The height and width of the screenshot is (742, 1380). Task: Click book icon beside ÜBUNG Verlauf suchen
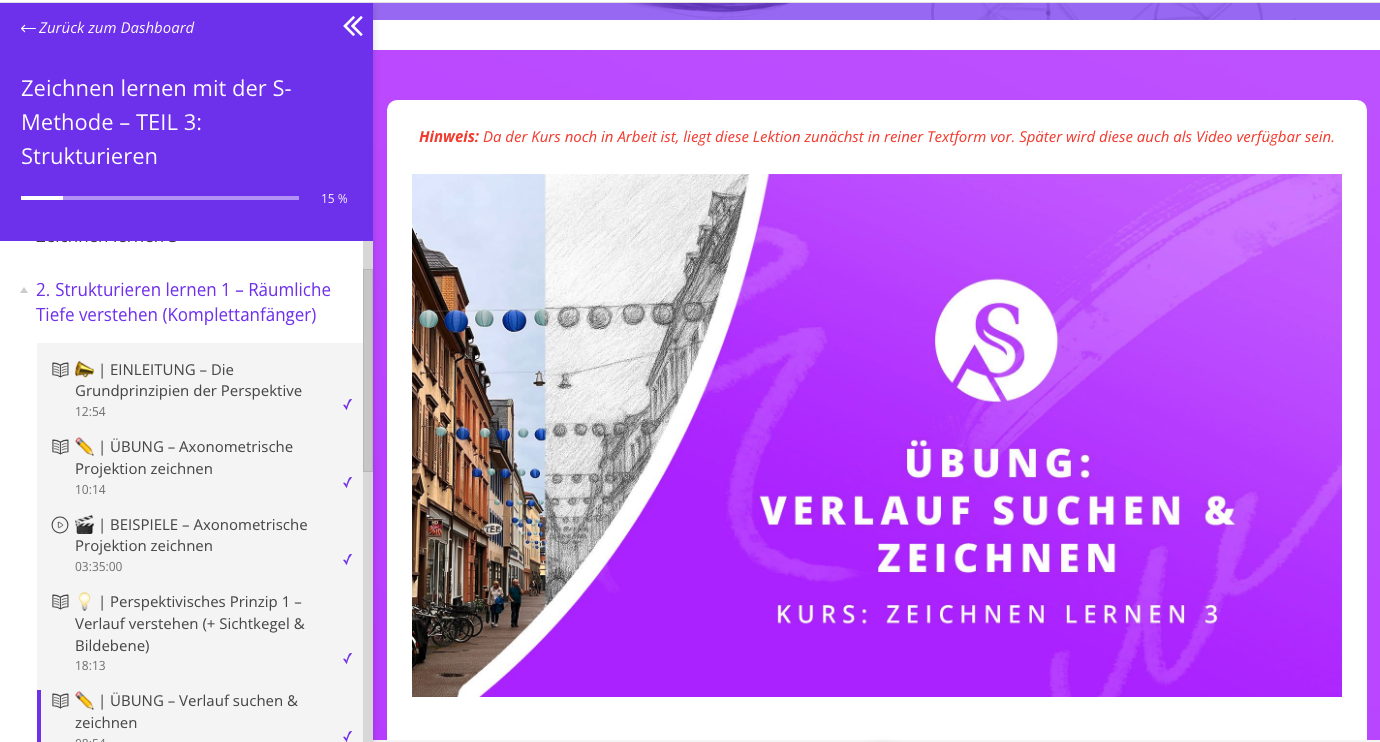(60, 701)
